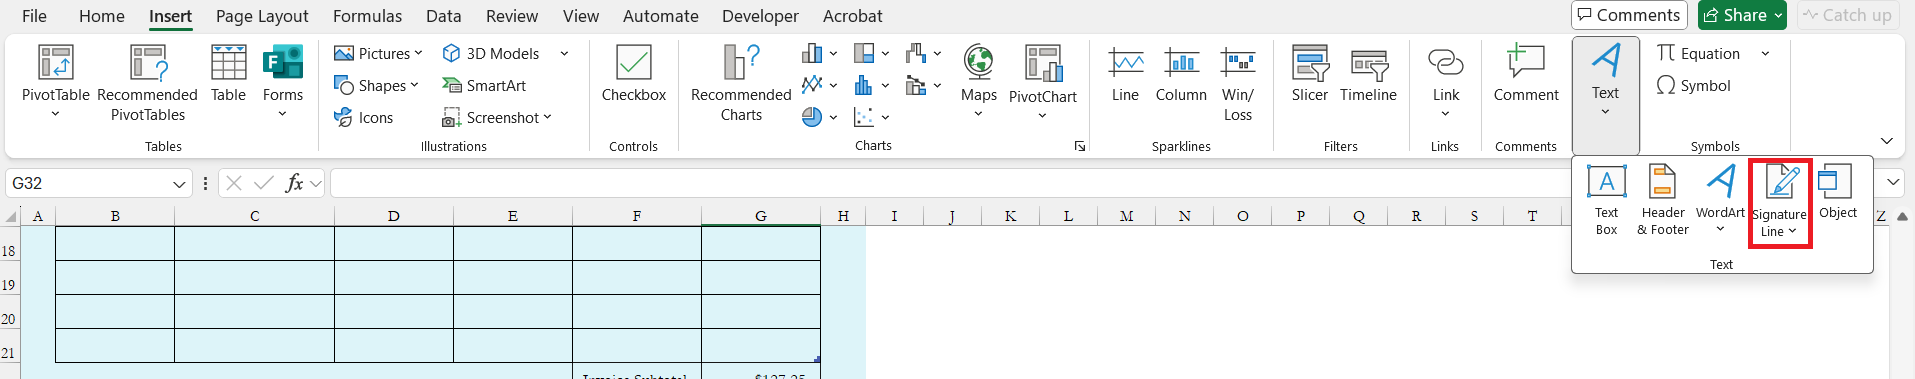The image size is (1915, 379).
Task: Insert Icons illustration
Action: [x=364, y=118]
